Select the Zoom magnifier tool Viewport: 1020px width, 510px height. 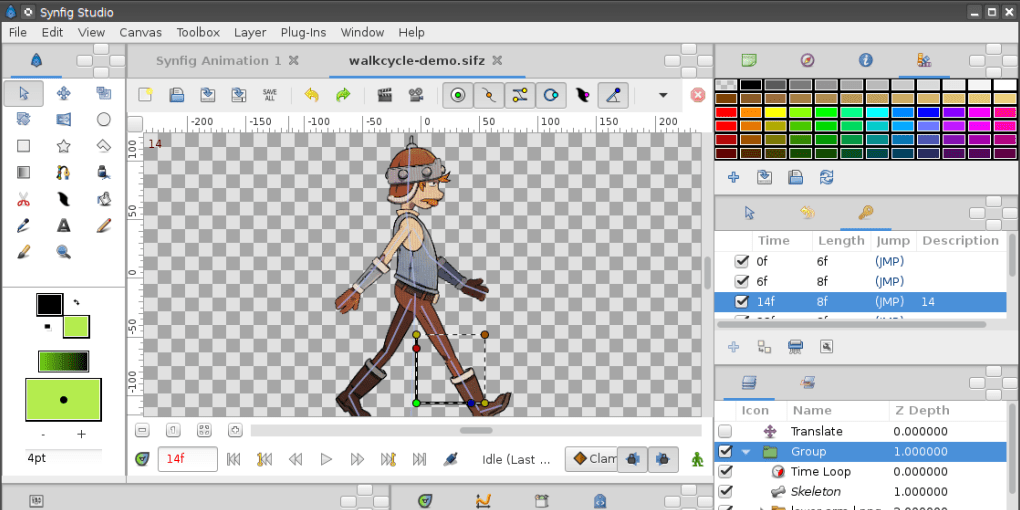(x=64, y=251)
